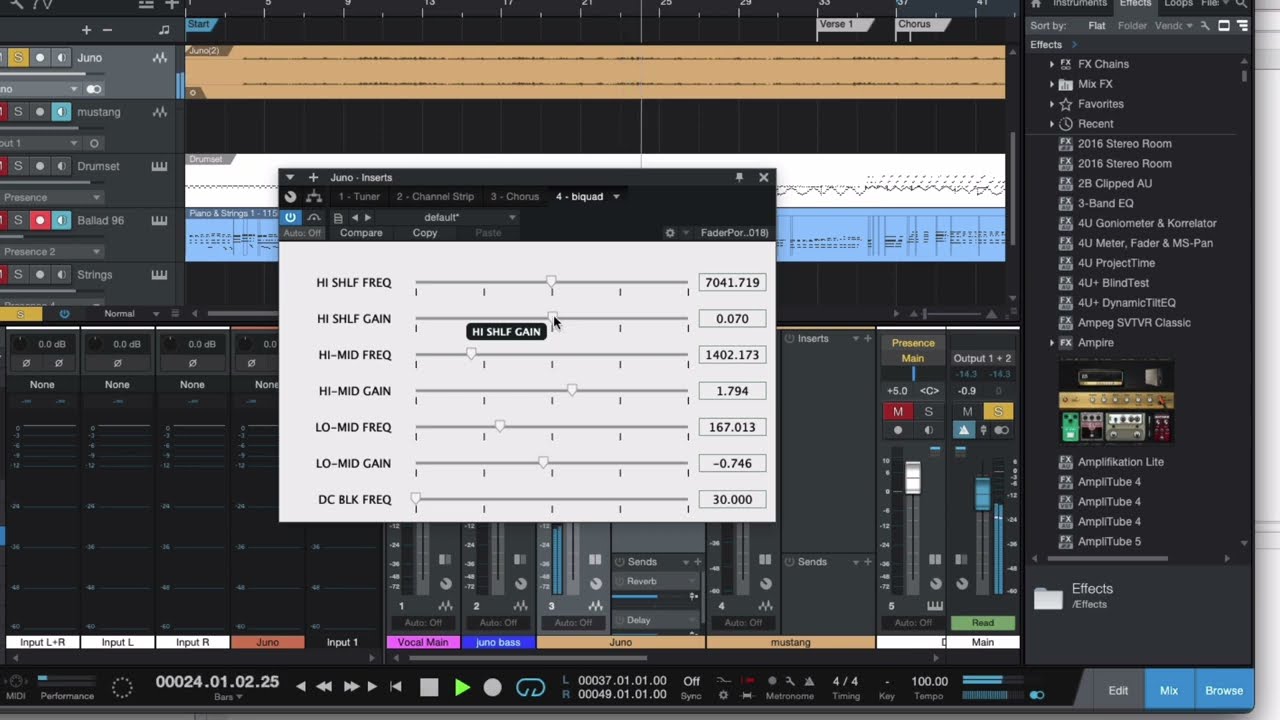Collapse the Ampire effect entry
This screenshot has height=720, width=1280.
1051,343
